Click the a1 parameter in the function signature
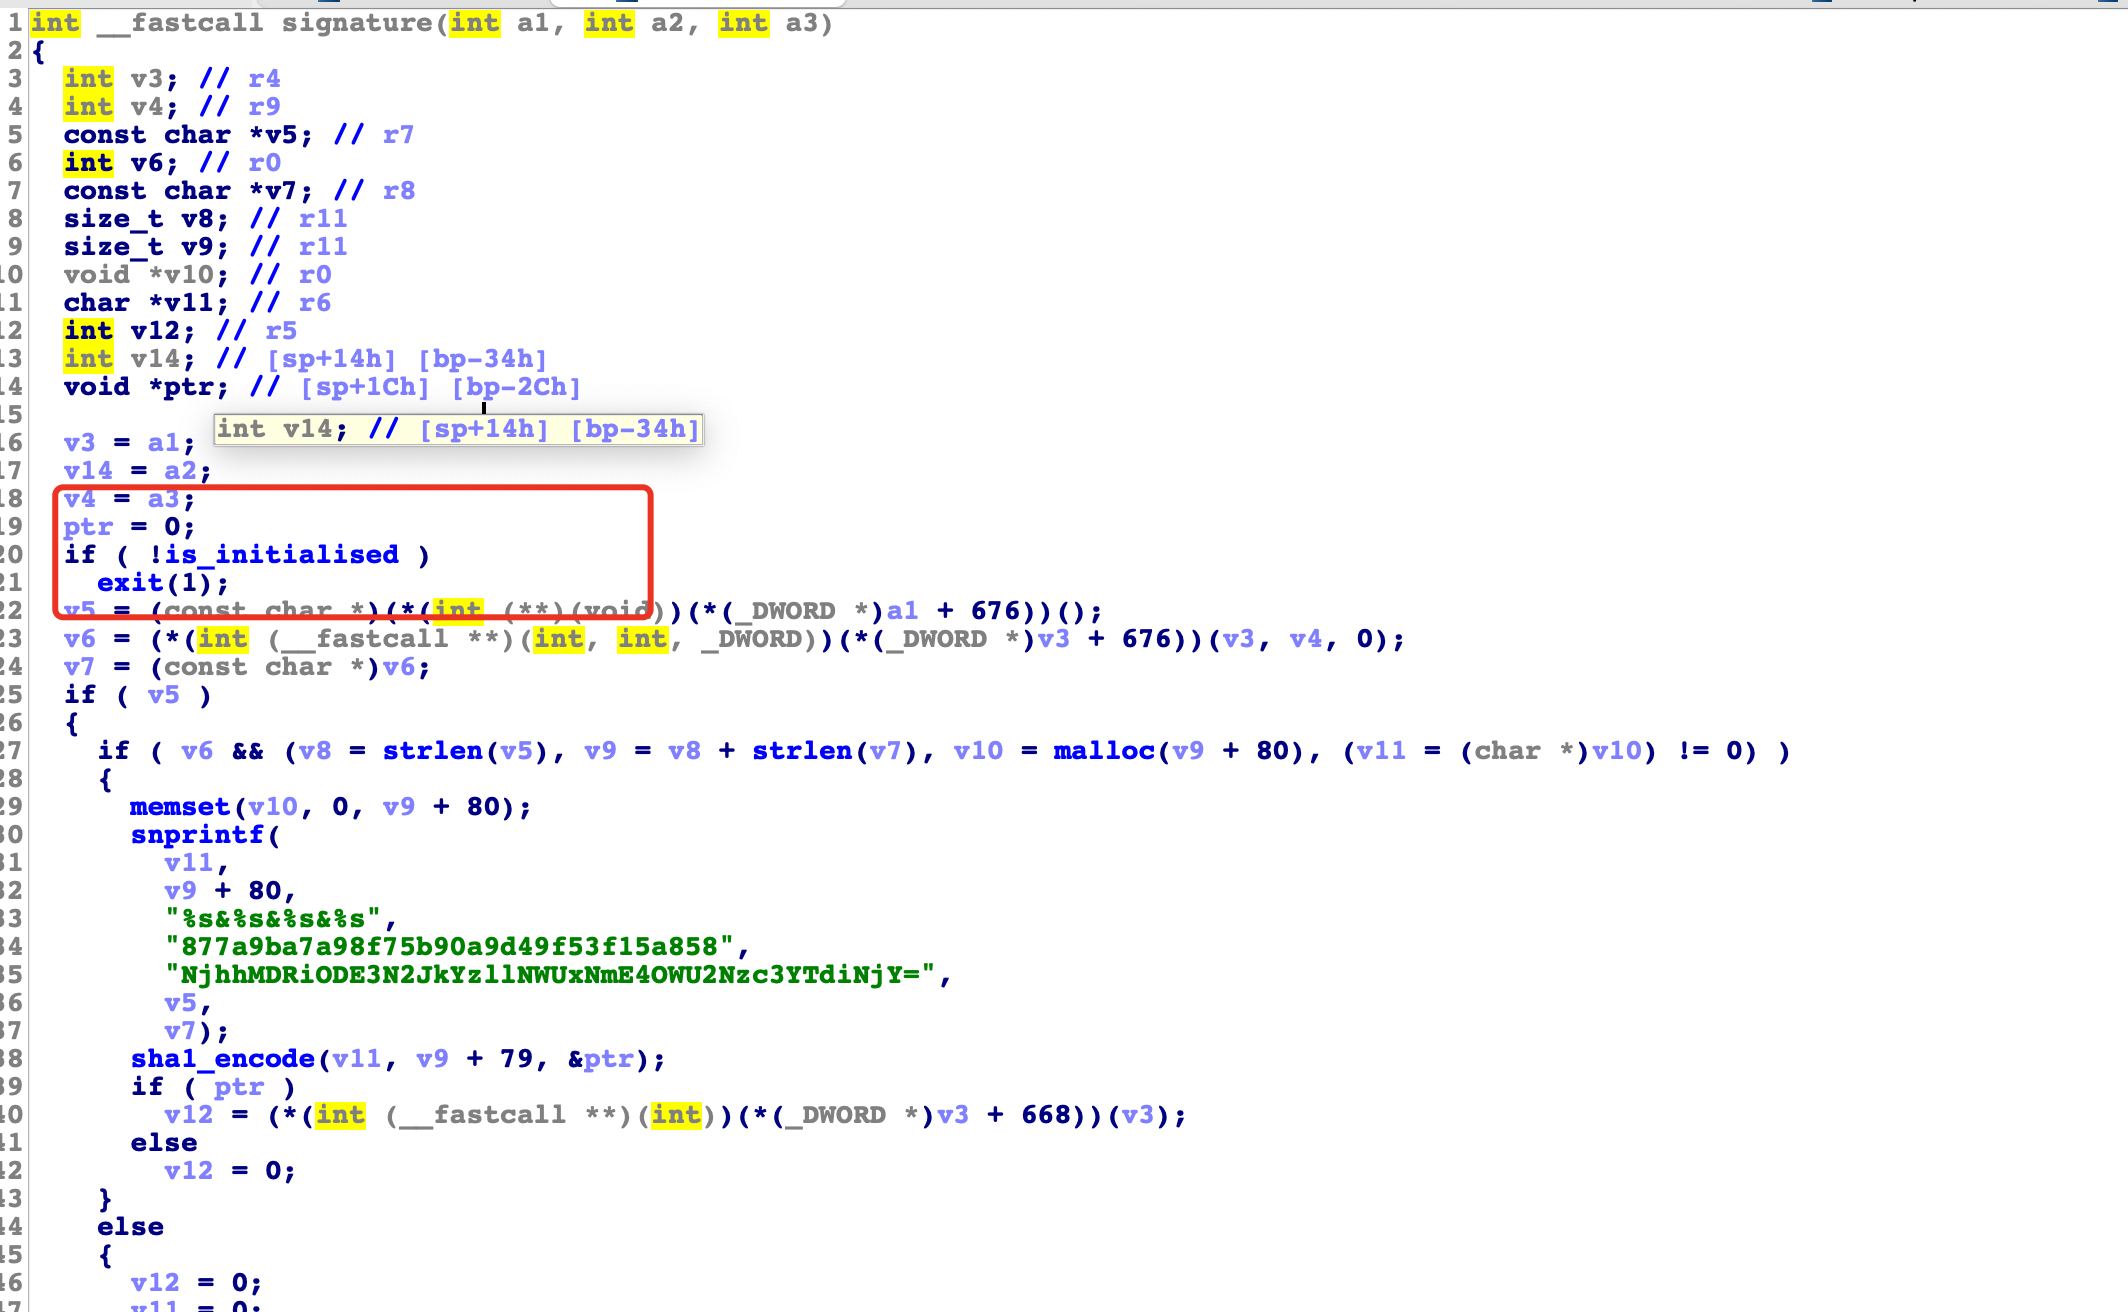 coord(533,23)
